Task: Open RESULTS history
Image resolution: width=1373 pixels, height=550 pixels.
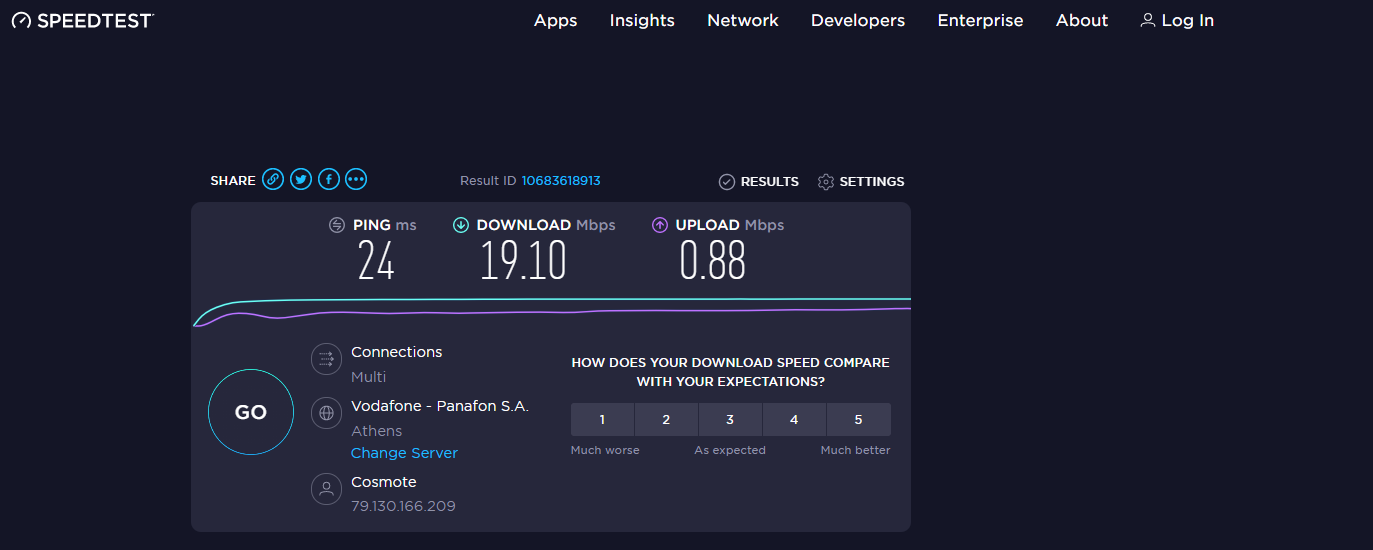Action: tap(759, 182)
